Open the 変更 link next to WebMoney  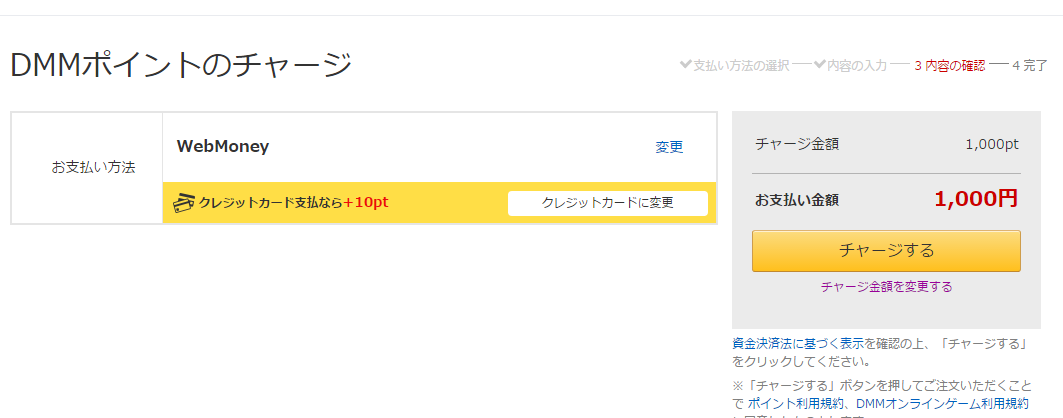pos(669,147)
